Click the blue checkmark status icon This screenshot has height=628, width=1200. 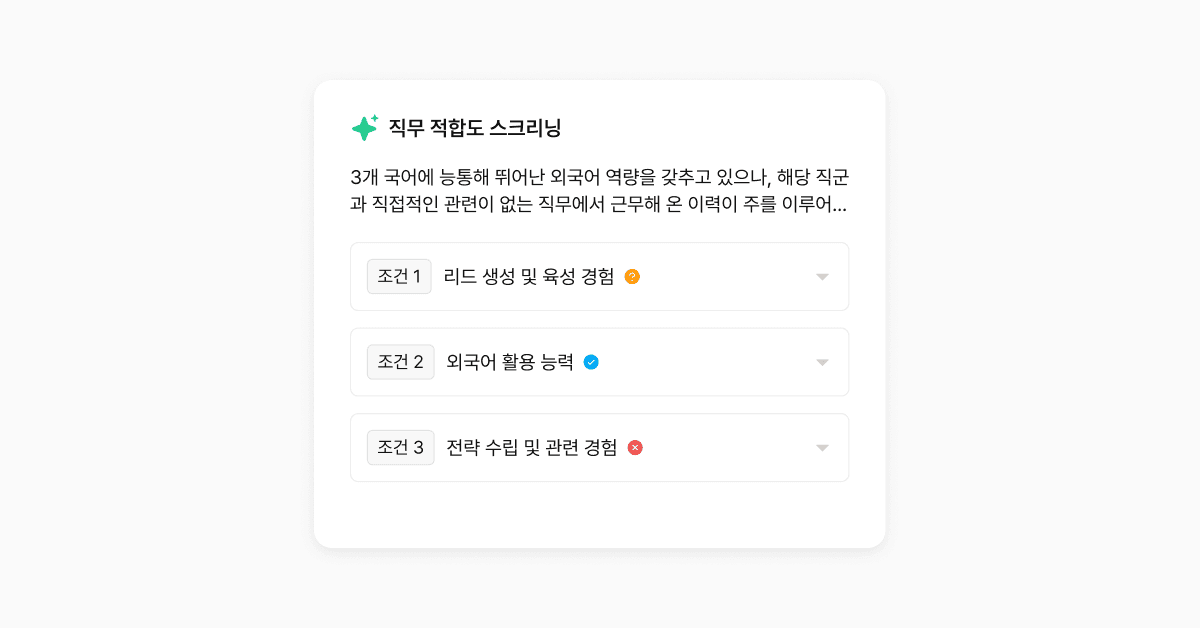coord(591,362)
